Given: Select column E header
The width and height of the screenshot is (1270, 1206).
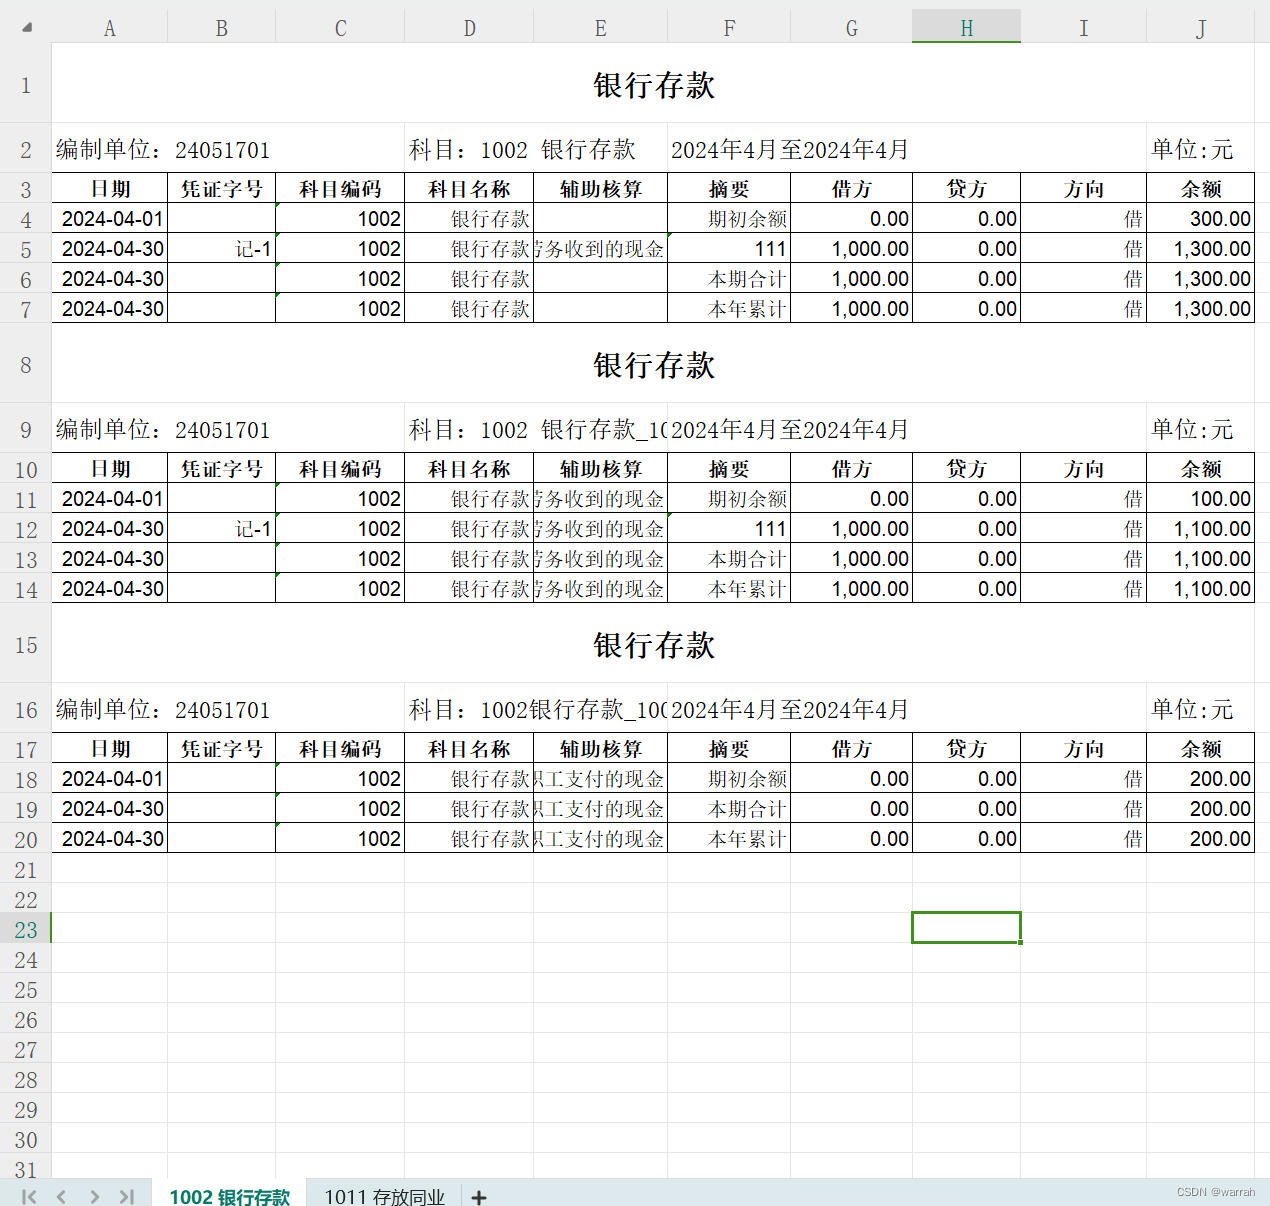Looking at the screenshot, I should point(600,28).
